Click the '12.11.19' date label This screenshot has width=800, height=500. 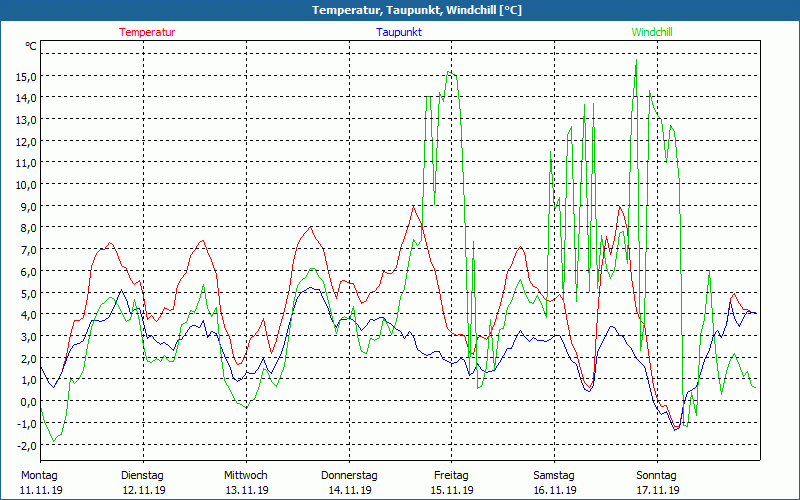pos(144,490)
